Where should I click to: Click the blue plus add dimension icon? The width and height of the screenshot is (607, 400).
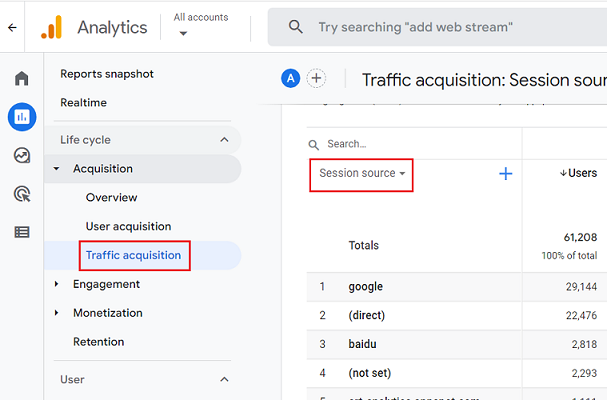coord(505,174)
